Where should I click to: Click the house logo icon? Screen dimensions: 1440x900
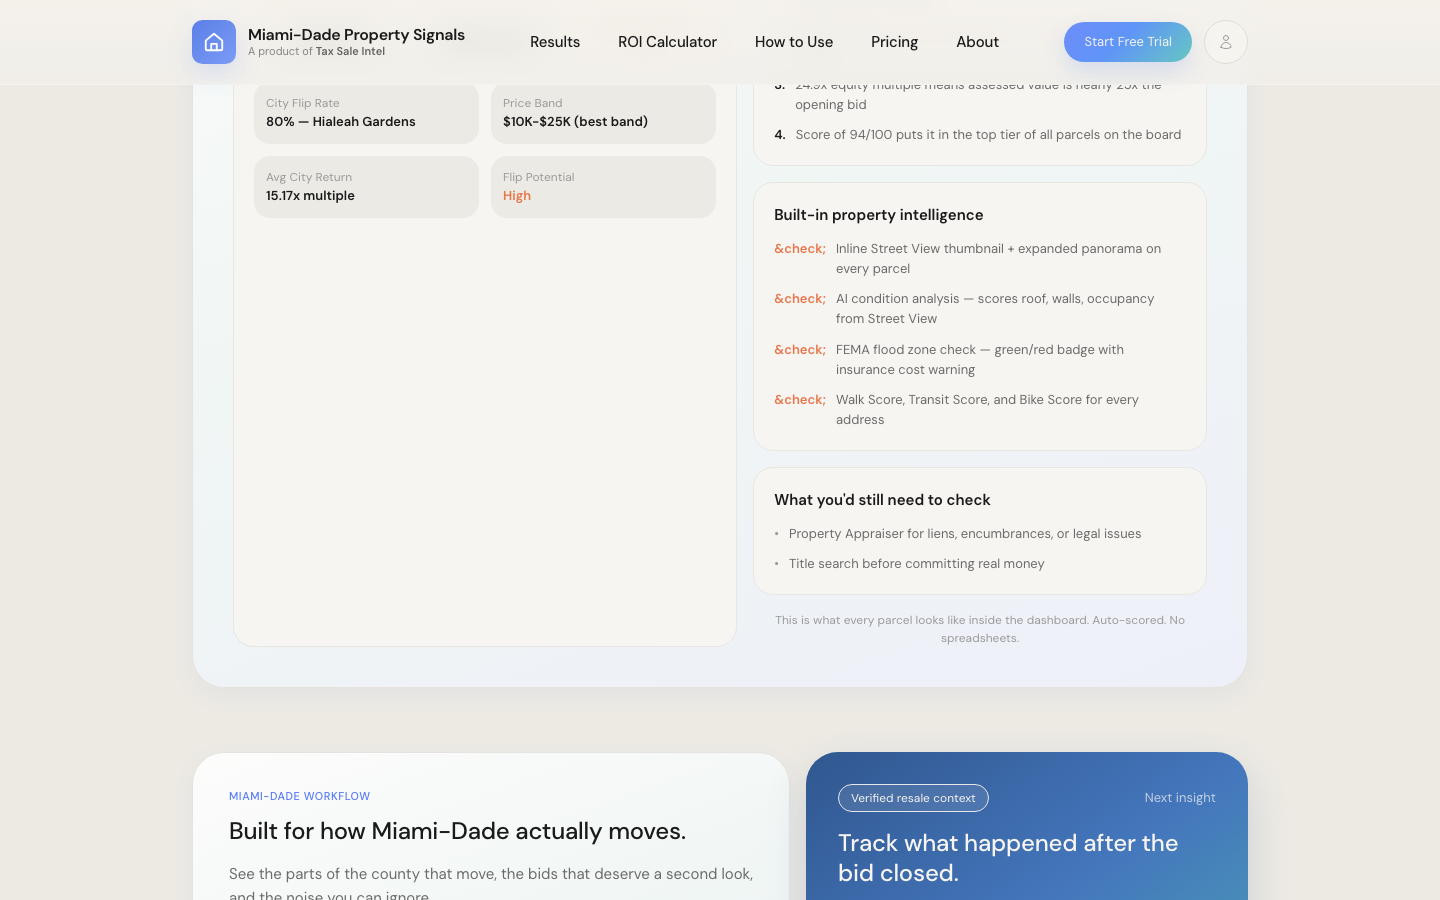[214, 42]
